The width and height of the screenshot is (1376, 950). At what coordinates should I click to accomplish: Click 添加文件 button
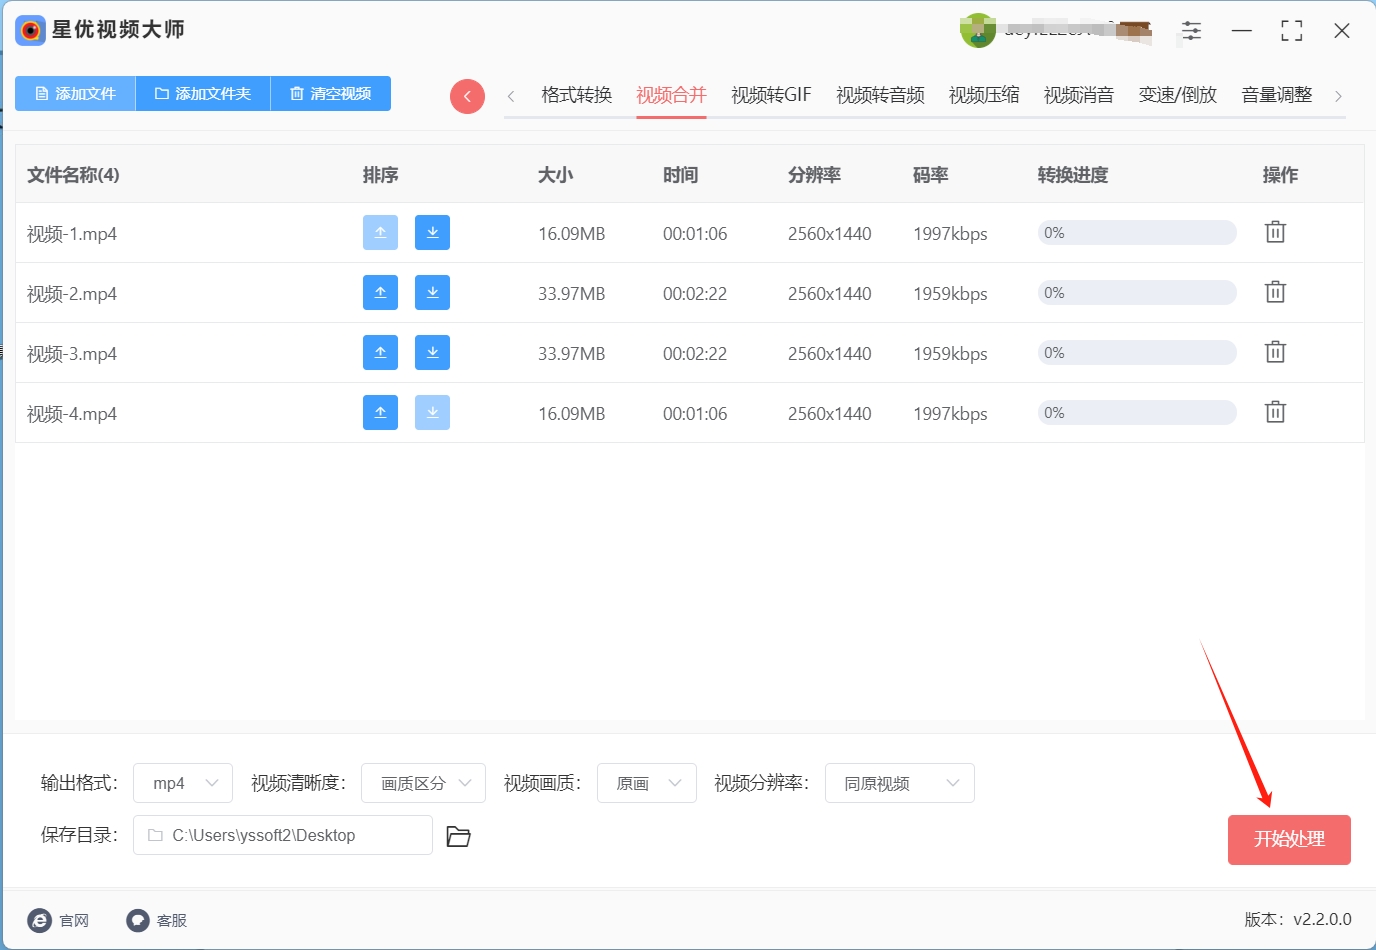[75, 93]
